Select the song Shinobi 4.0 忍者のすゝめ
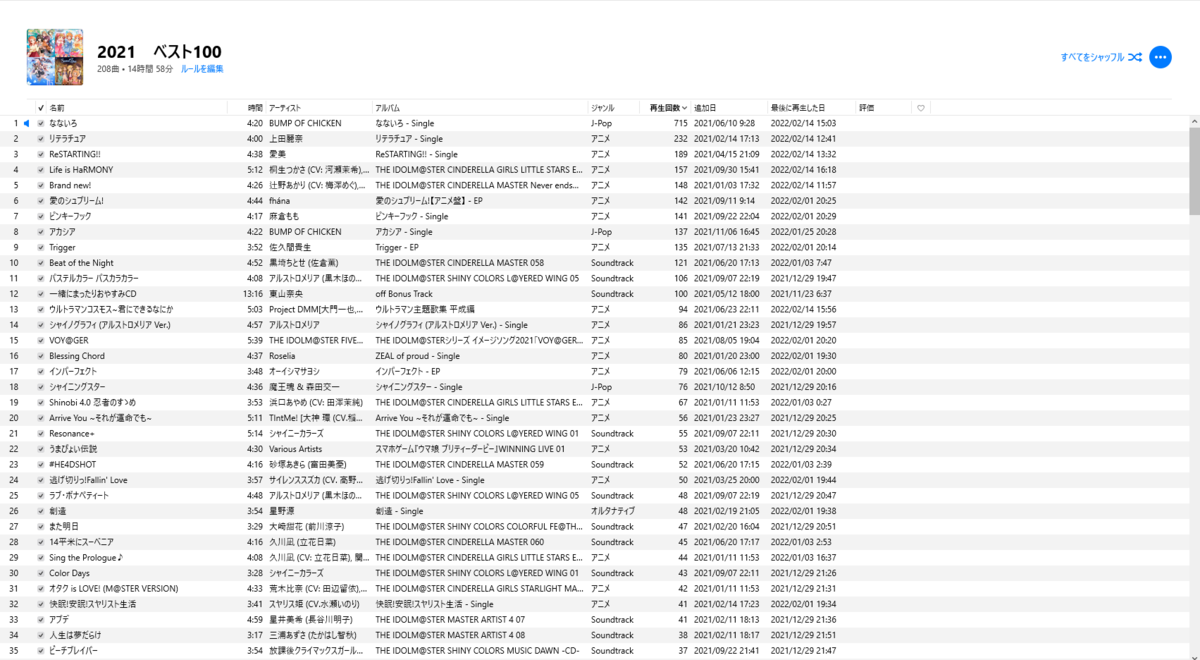The image size is (1200, 660). coord(93,402)
